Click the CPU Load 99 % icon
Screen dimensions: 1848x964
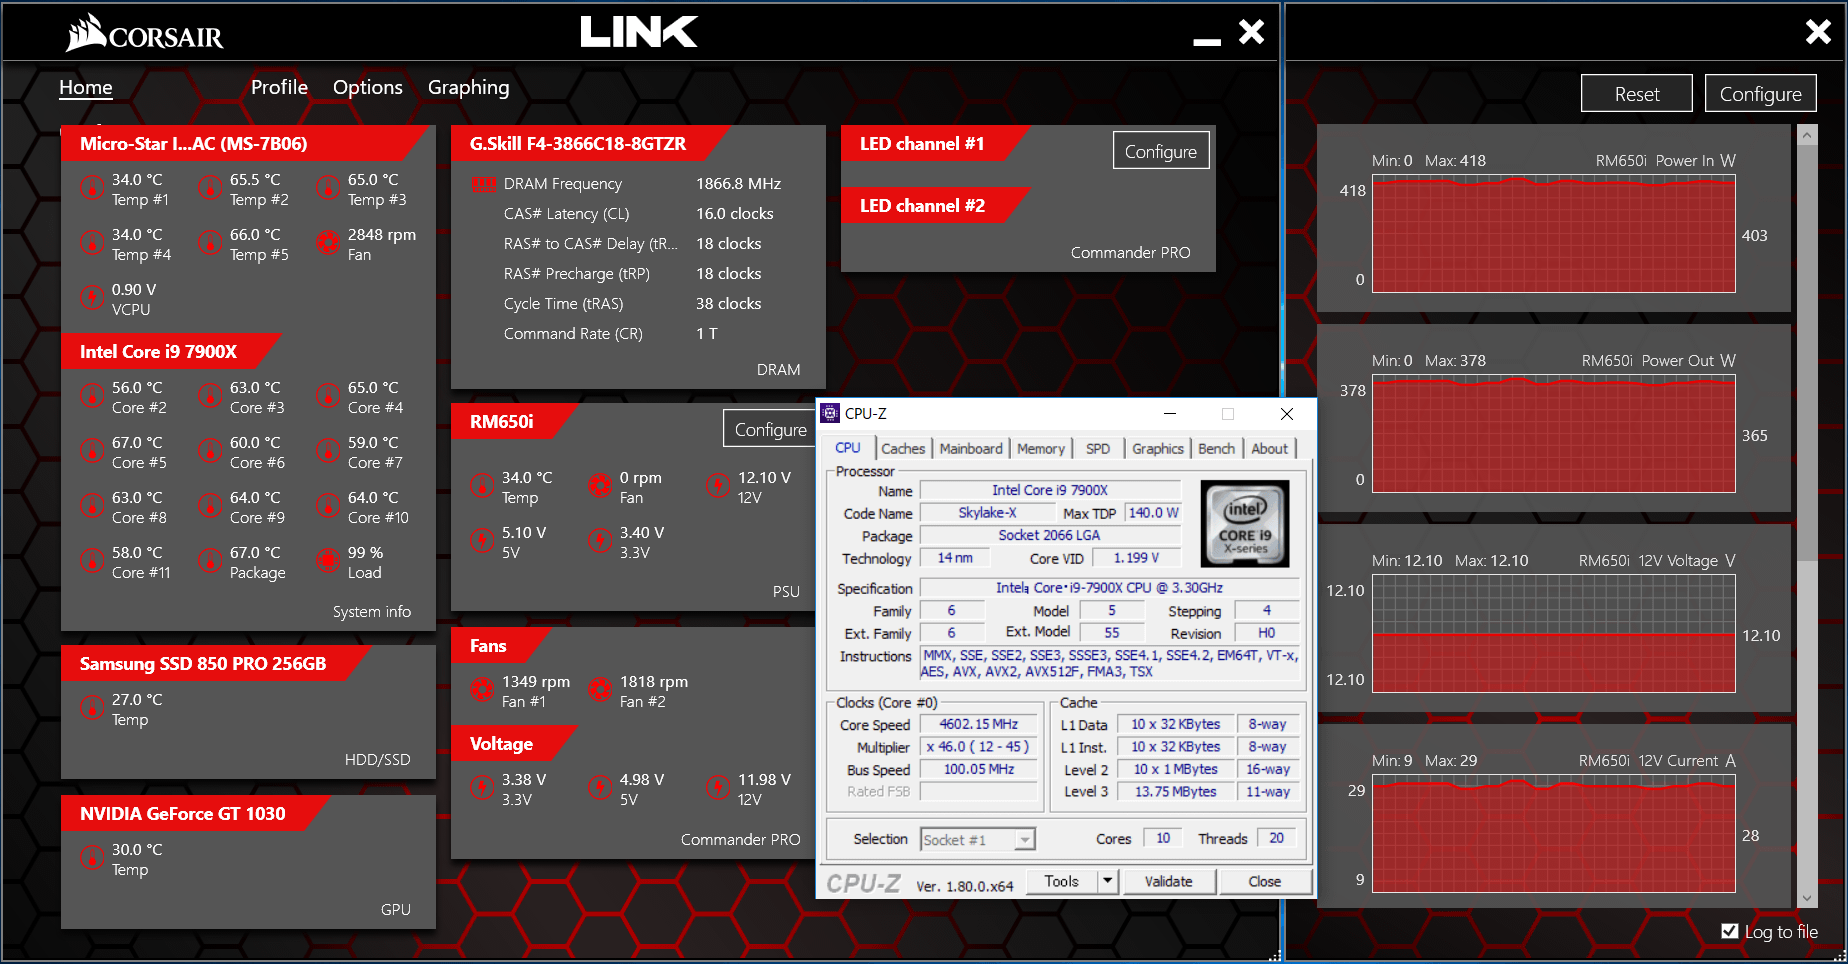(x=328, y=560)
